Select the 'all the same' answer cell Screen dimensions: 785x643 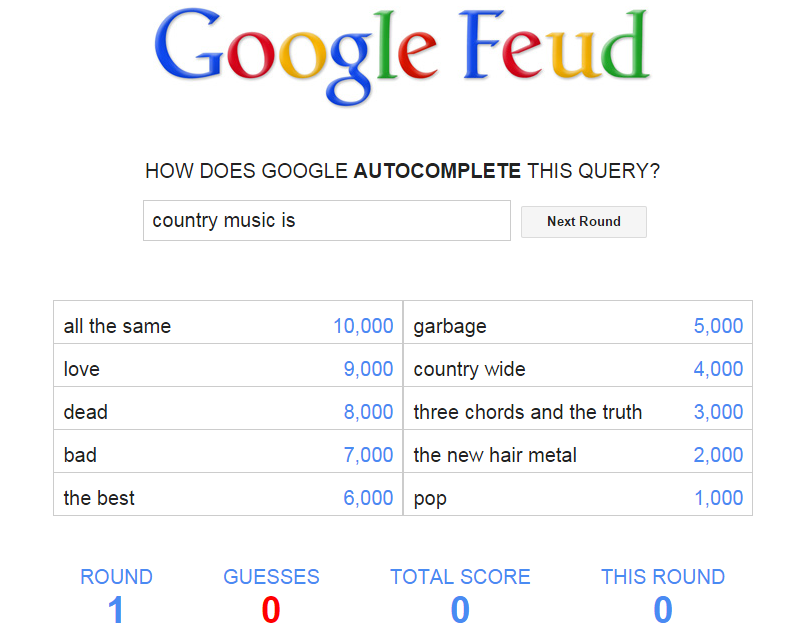[x=228, y=326]
